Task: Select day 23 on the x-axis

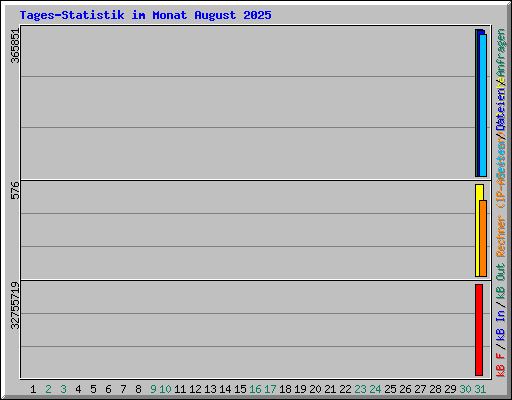Action: pos(360,389)
